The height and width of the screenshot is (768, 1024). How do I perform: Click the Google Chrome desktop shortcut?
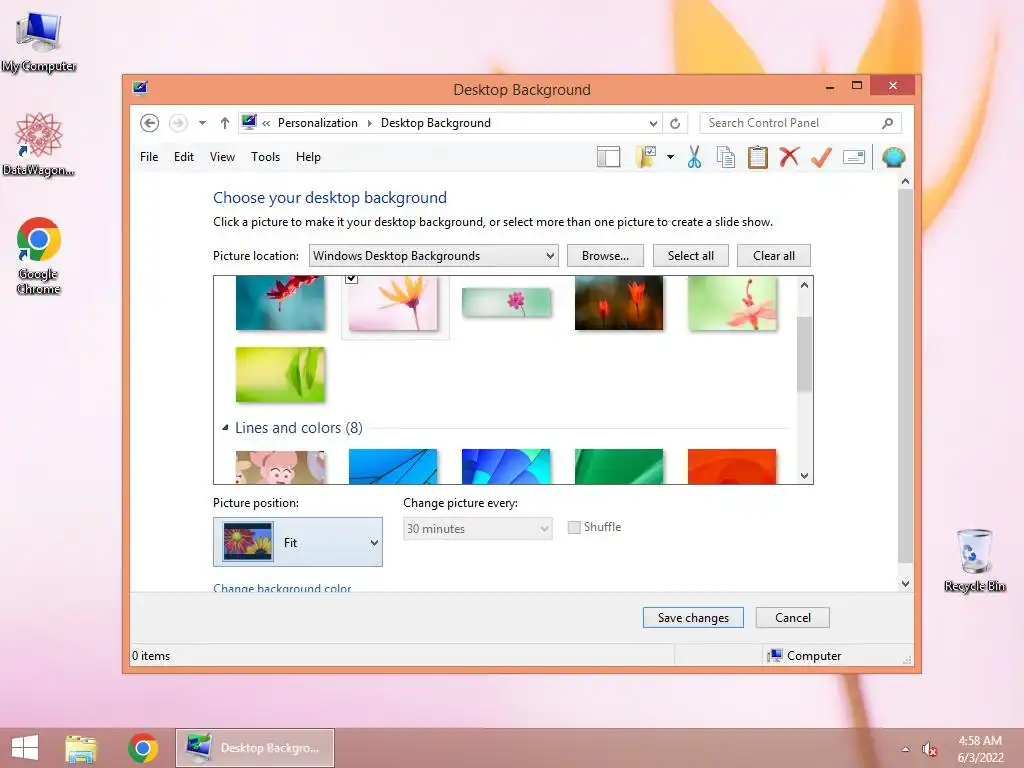tap(39, 255)
